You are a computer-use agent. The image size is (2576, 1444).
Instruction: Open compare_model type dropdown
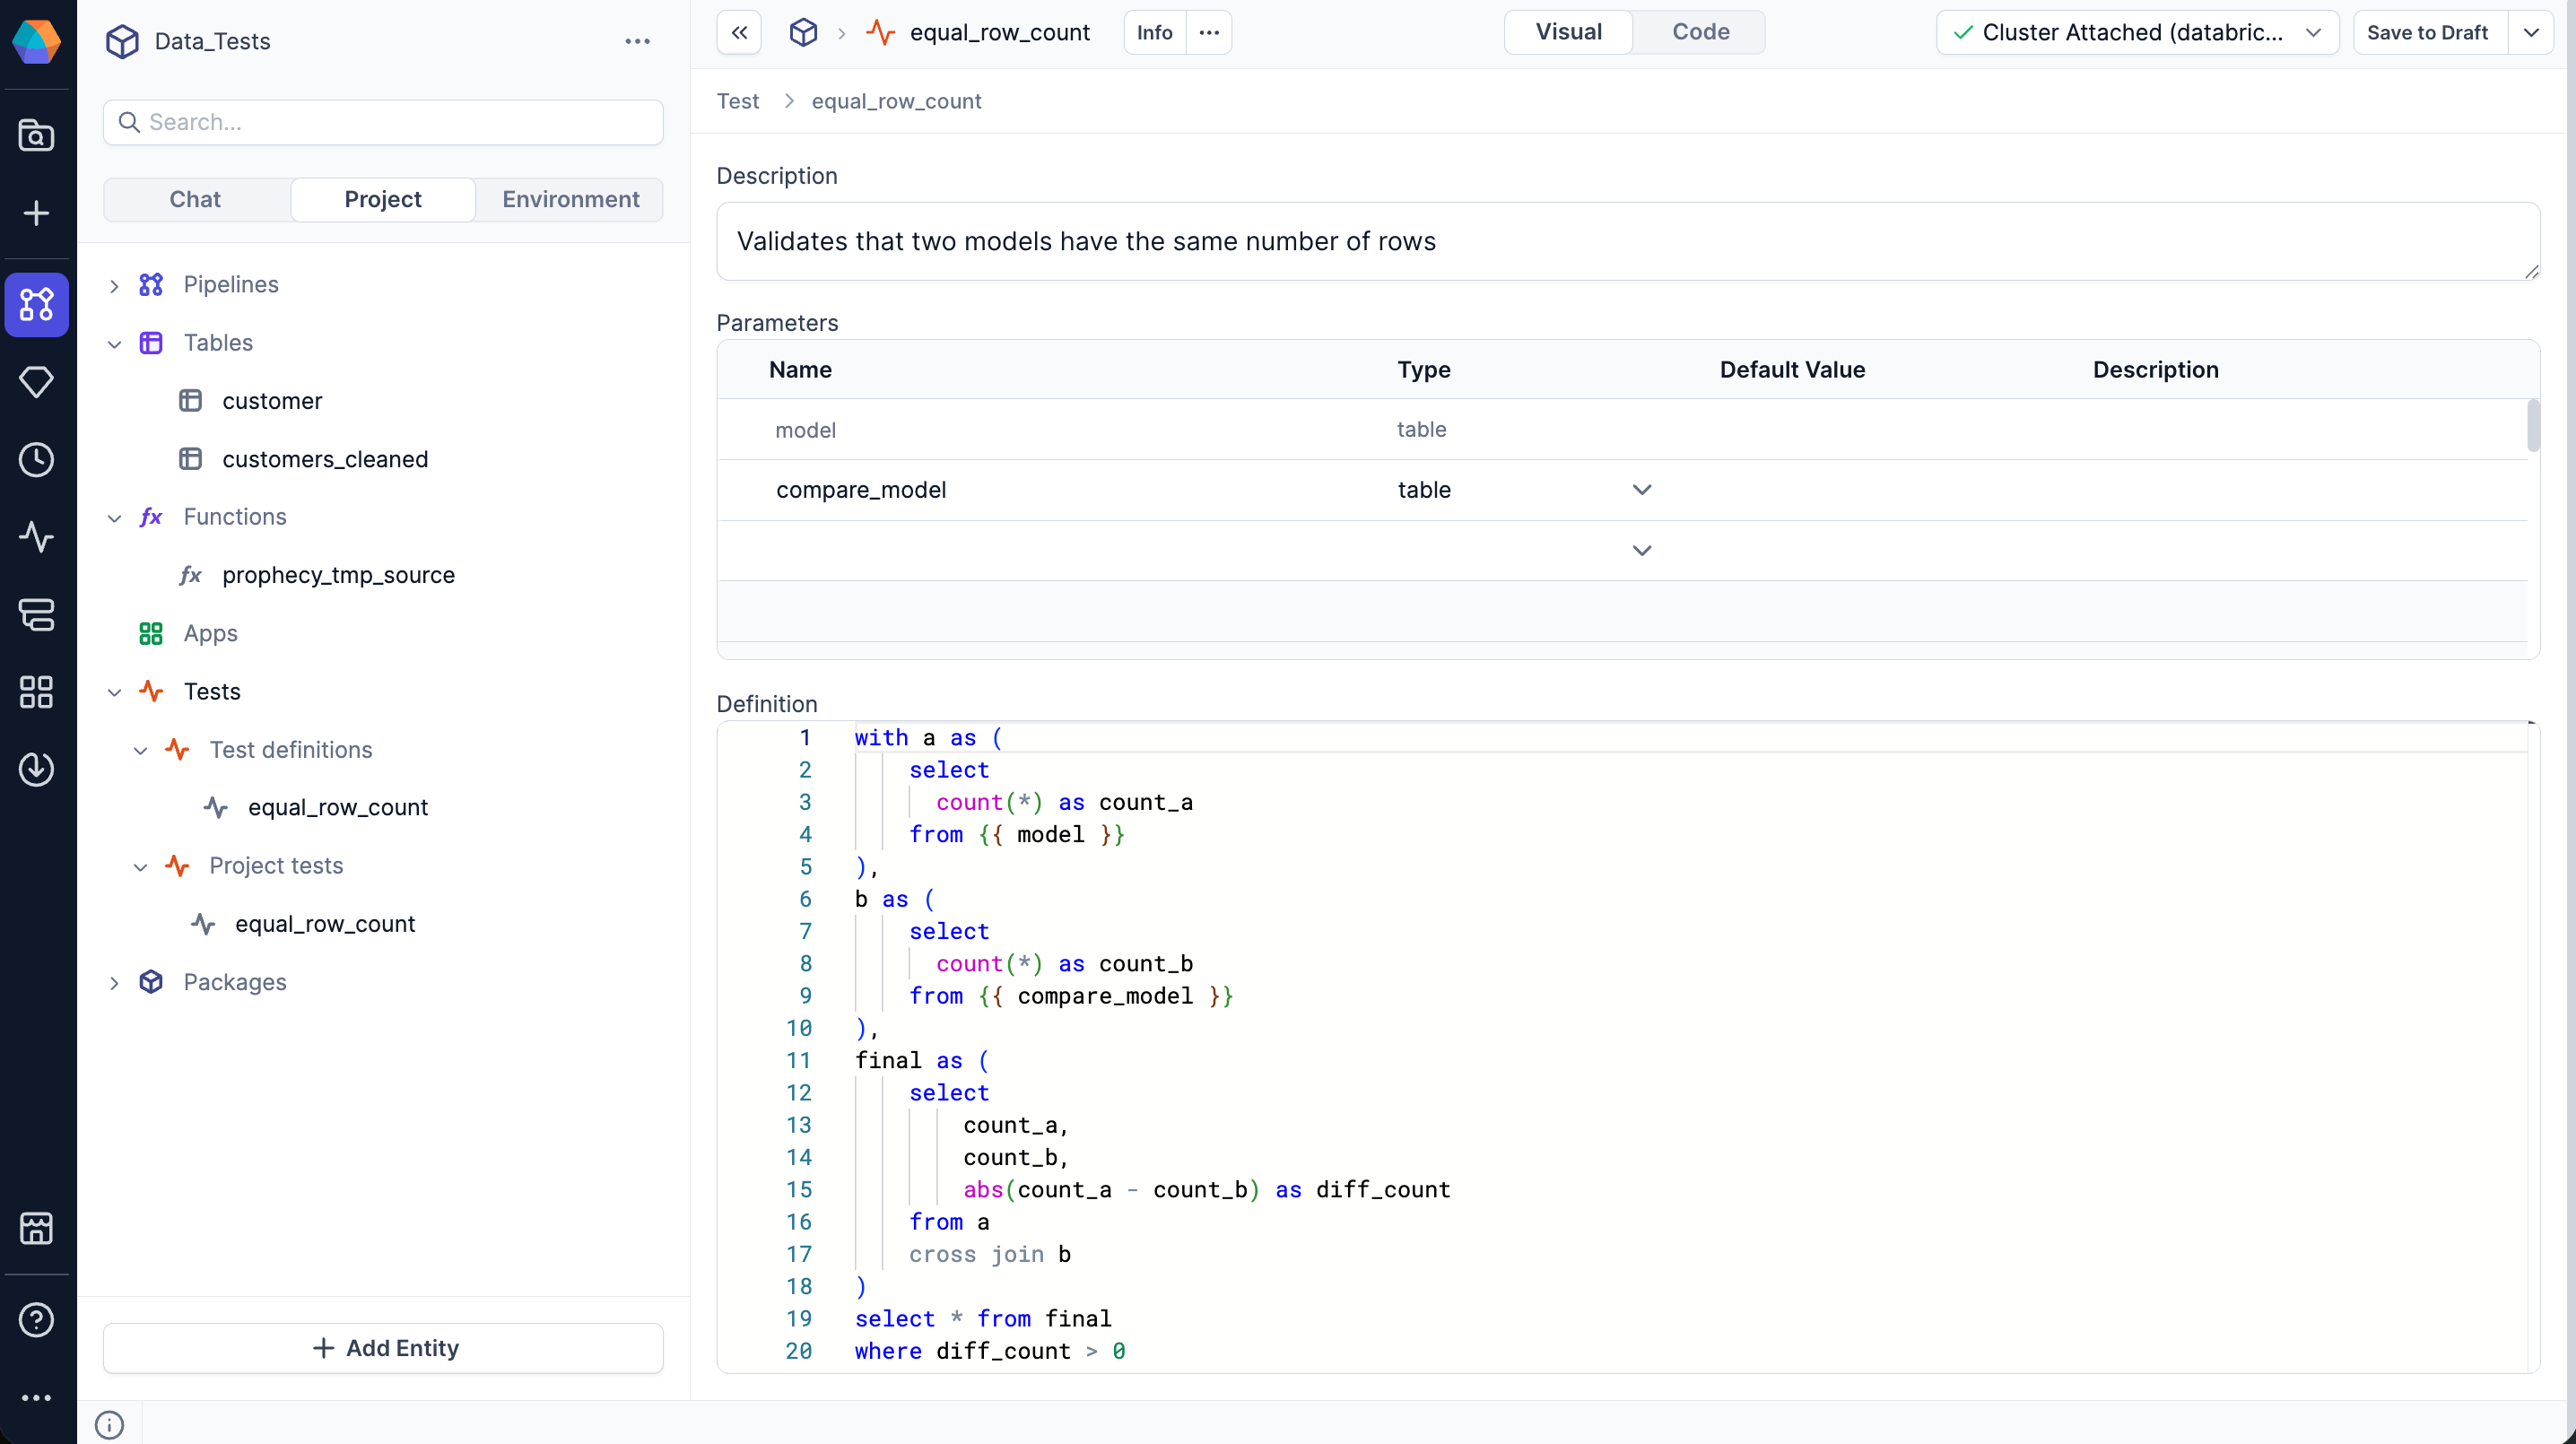(x=1641, y=490)
